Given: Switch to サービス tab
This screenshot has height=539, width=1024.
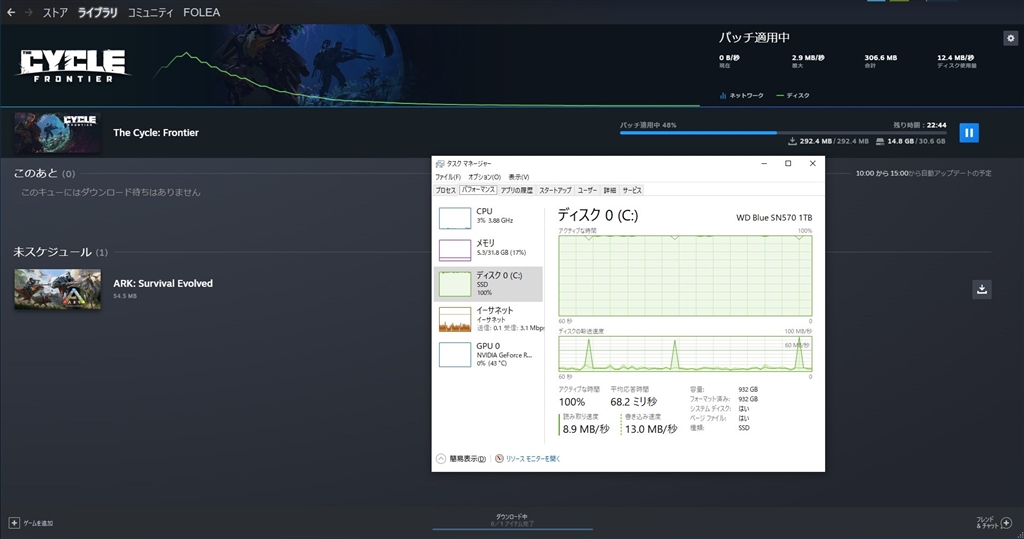Looking at the screenshot, I should pyautogui.click(x=632, y=190).
